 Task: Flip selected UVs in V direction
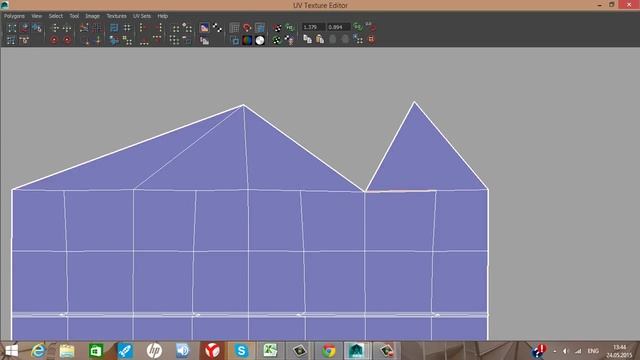[67, 28]
